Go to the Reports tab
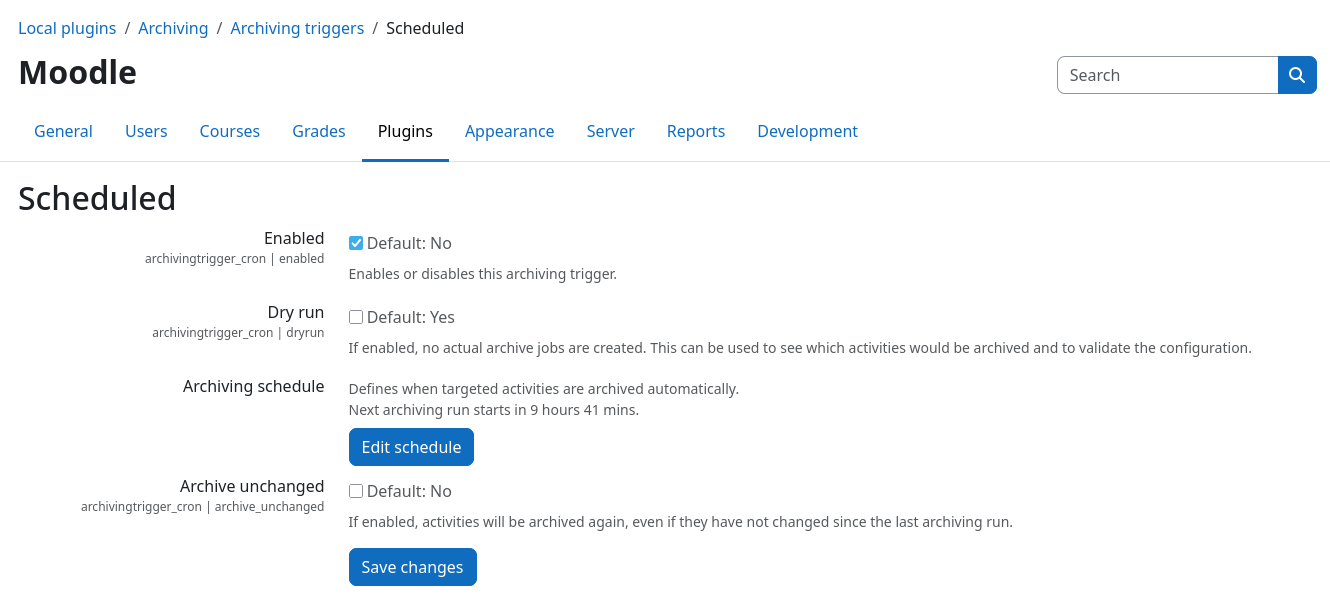The width and height of the screenshot is (1330, 605). (x=696, y=131)
